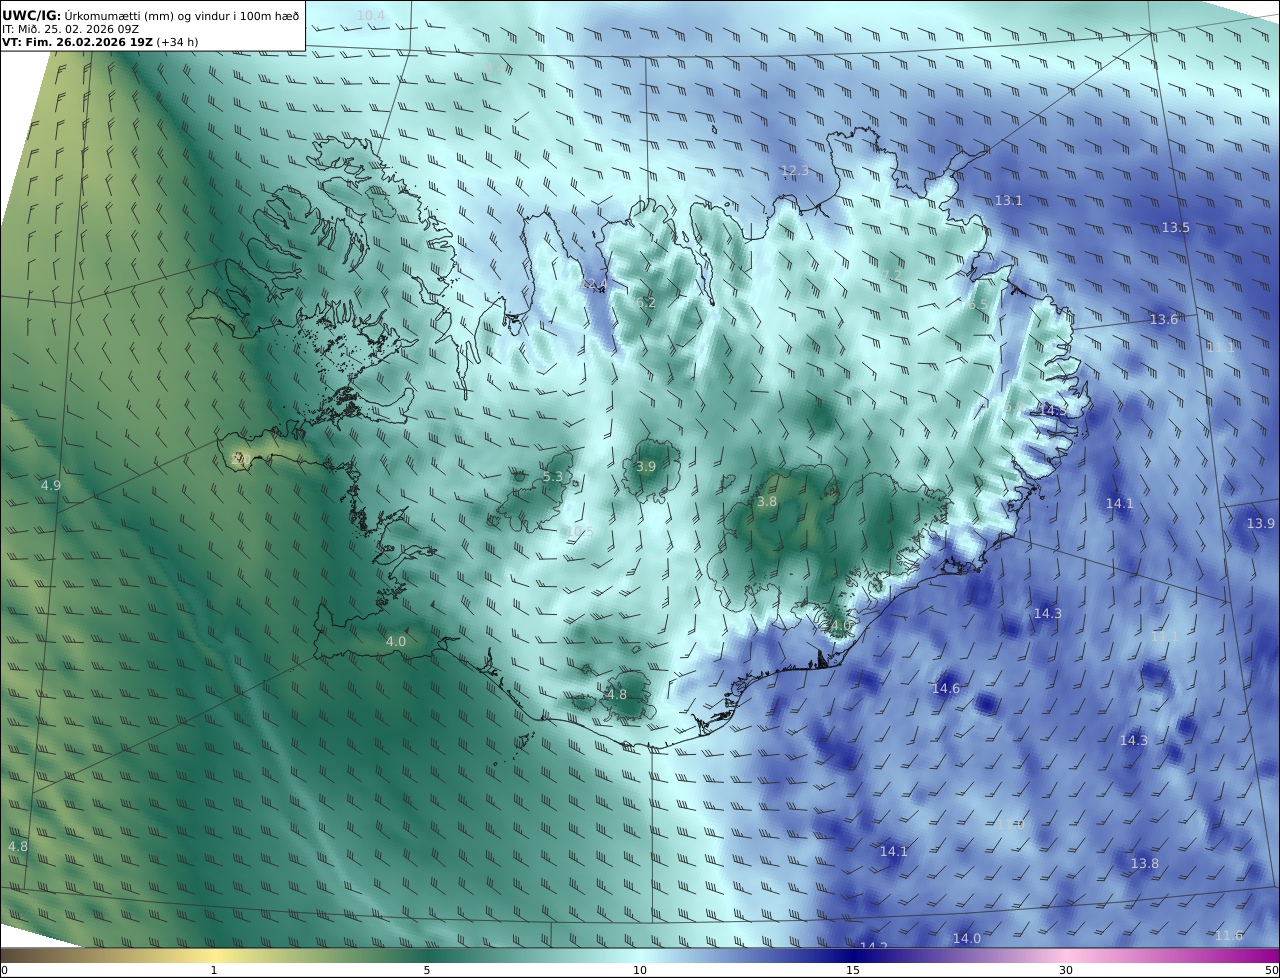Click the colour scale tick label 30

(1066, 971)
